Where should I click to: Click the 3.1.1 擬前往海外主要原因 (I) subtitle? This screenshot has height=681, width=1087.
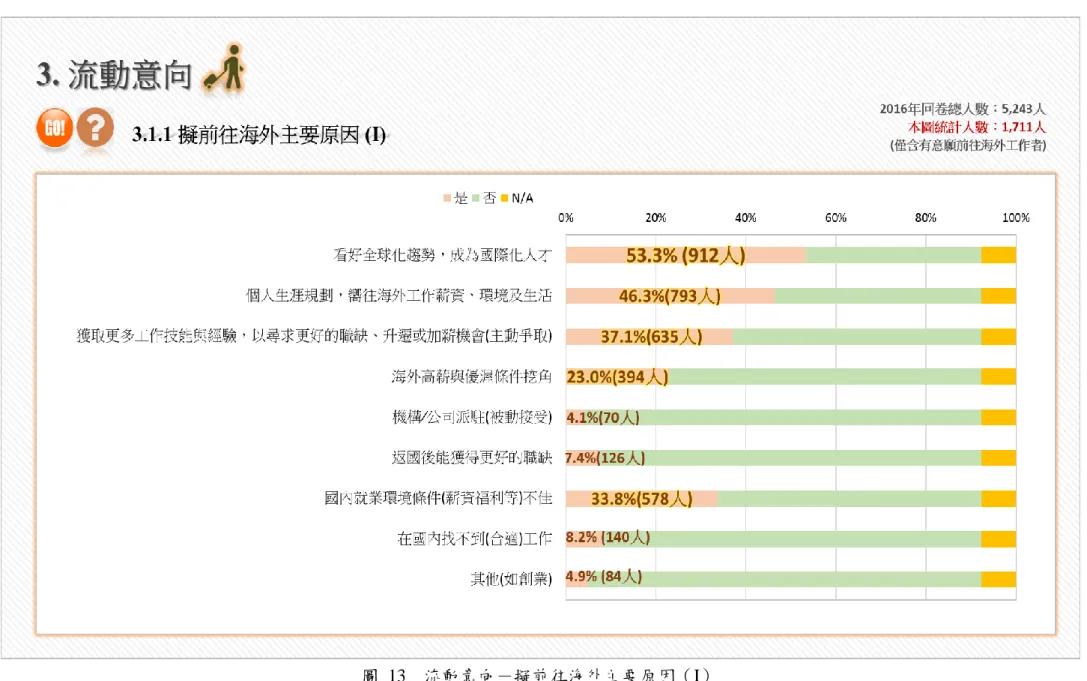pyautogui.click(x=259, y=135)
